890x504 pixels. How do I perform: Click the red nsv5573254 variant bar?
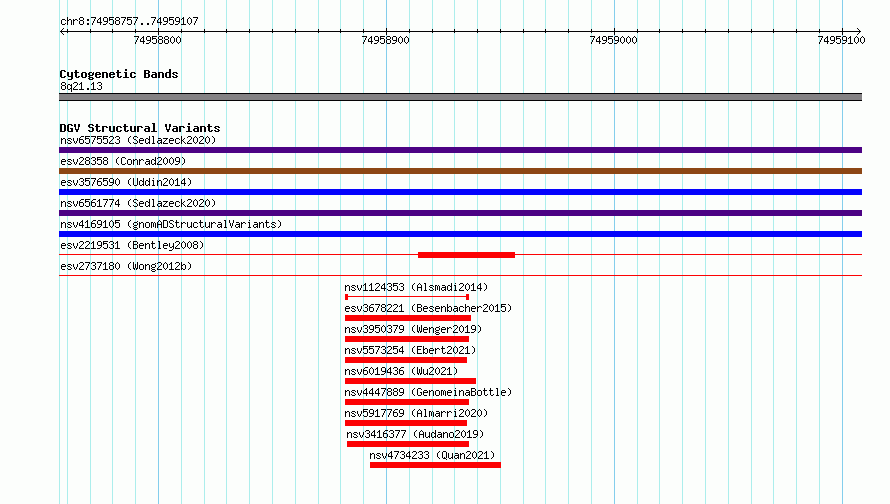coord(406,360)
